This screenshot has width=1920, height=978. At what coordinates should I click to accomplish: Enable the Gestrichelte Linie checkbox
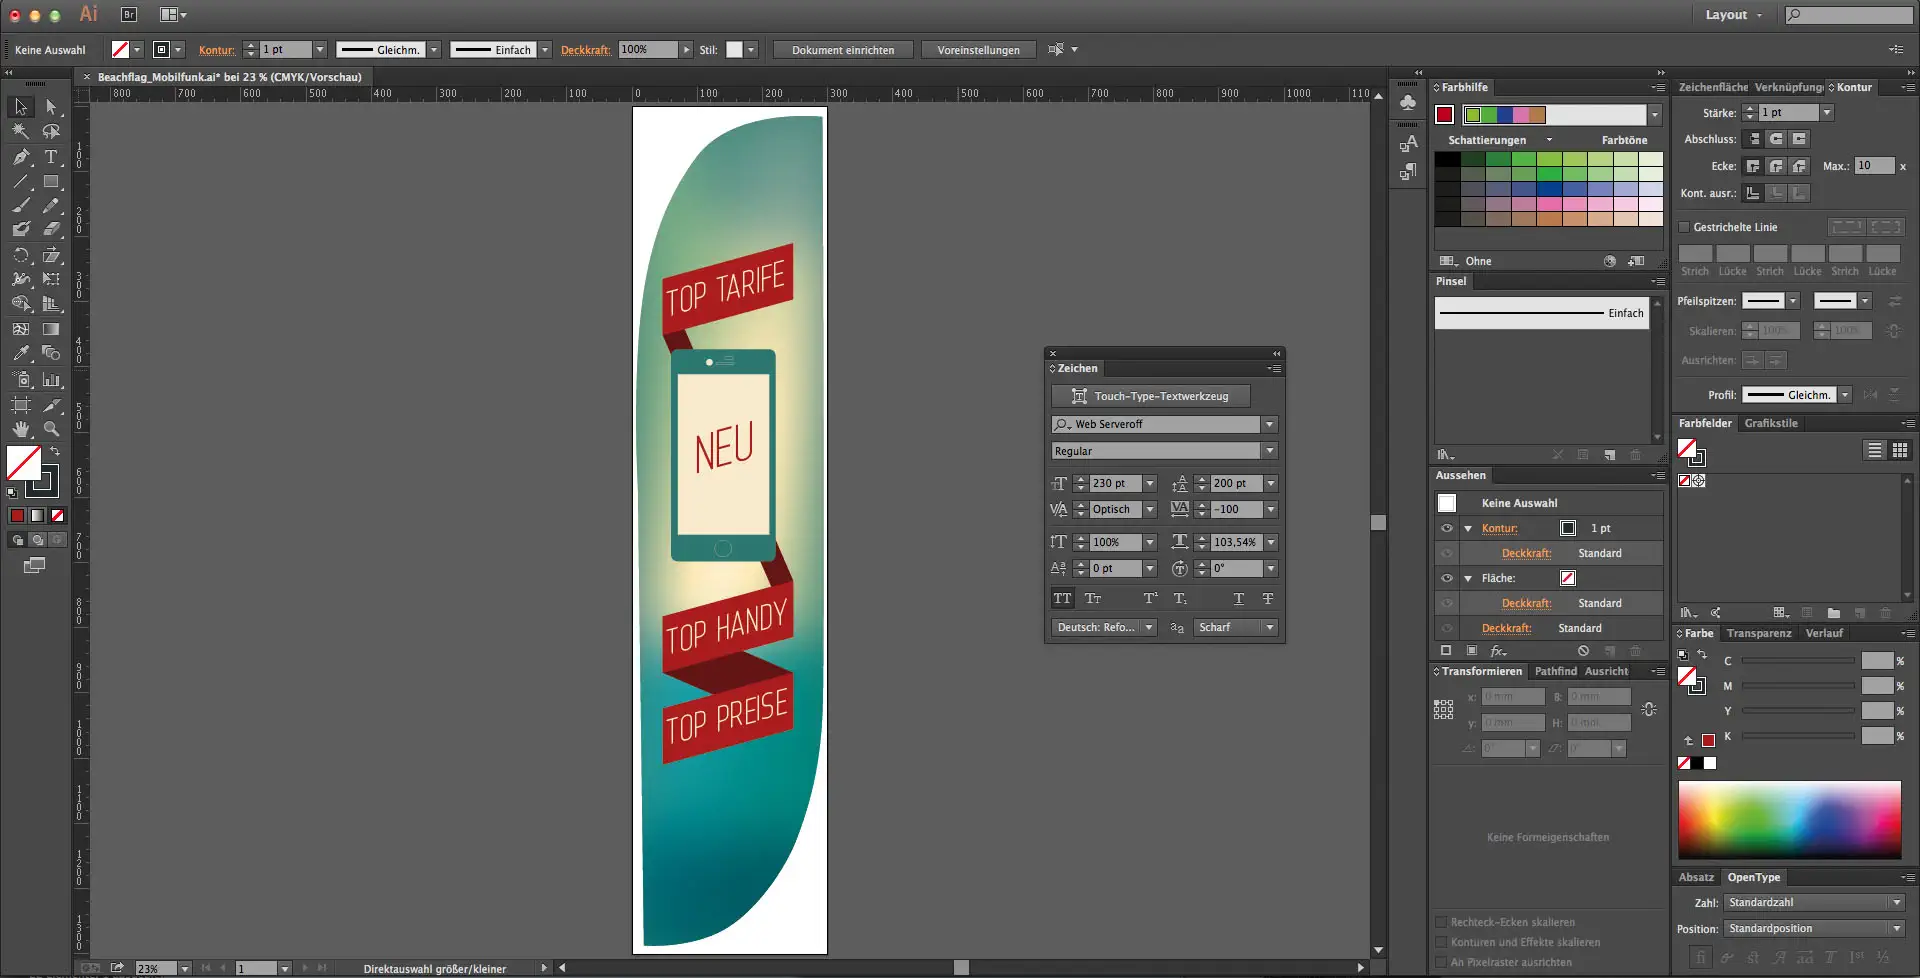point(1684,227)
